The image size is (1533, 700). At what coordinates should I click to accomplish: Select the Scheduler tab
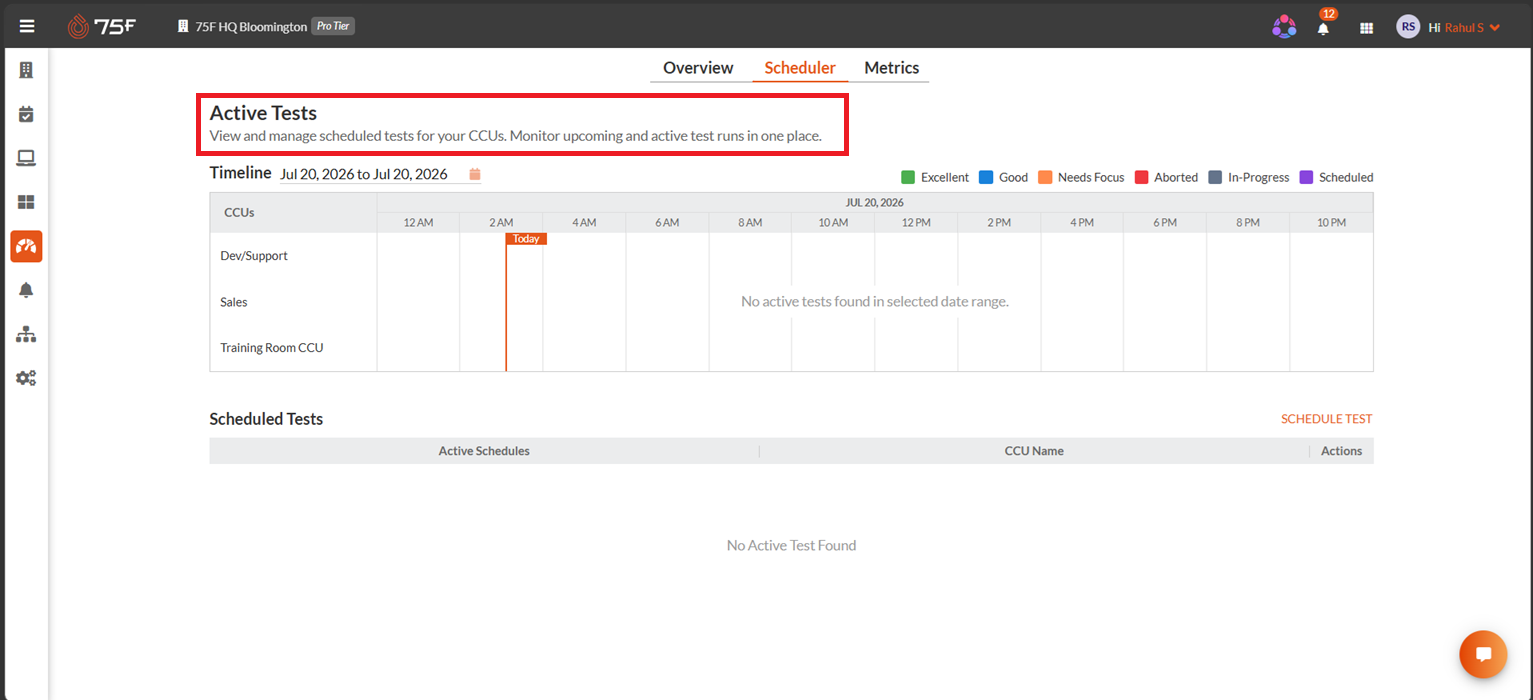click(x=800, y=68)
